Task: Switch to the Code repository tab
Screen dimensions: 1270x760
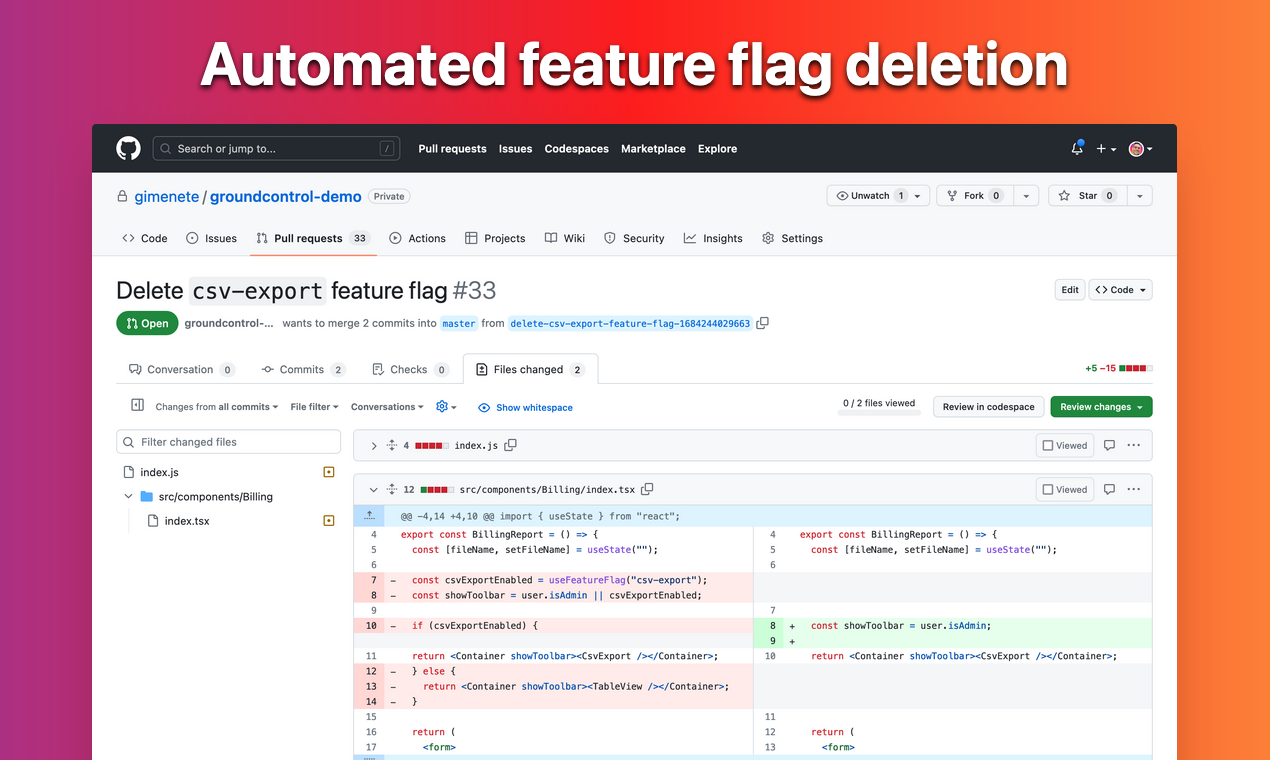Action: (x=145, y=238)
